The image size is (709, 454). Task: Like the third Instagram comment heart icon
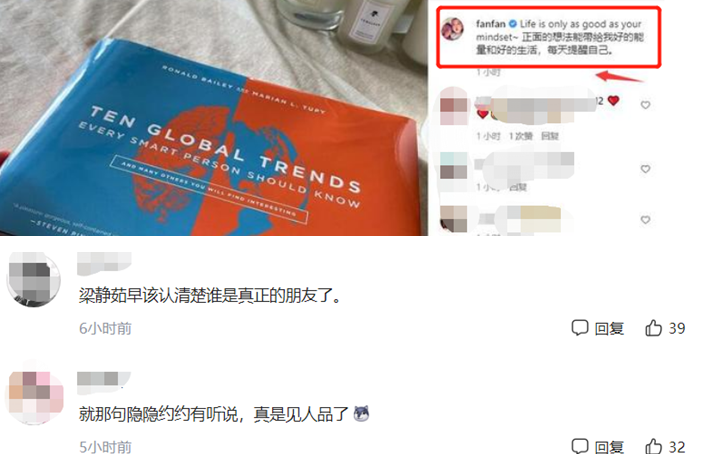click(645, 220)
